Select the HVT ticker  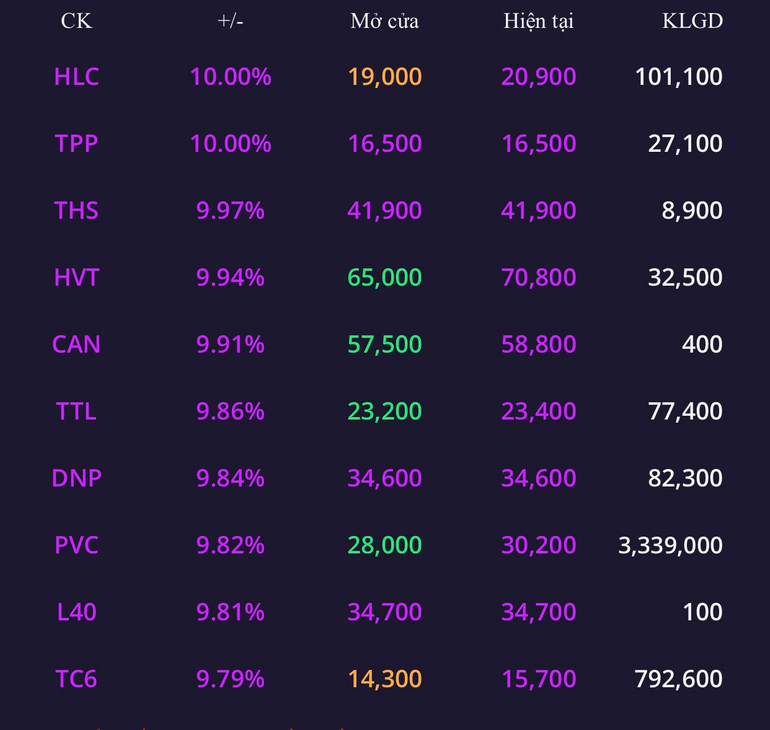(x=76, y=277)
